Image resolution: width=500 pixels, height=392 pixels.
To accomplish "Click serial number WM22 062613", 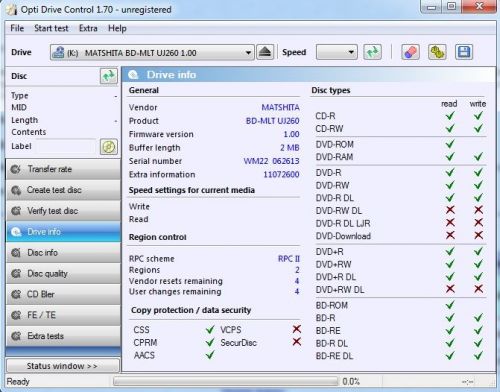I will point(271,161).
